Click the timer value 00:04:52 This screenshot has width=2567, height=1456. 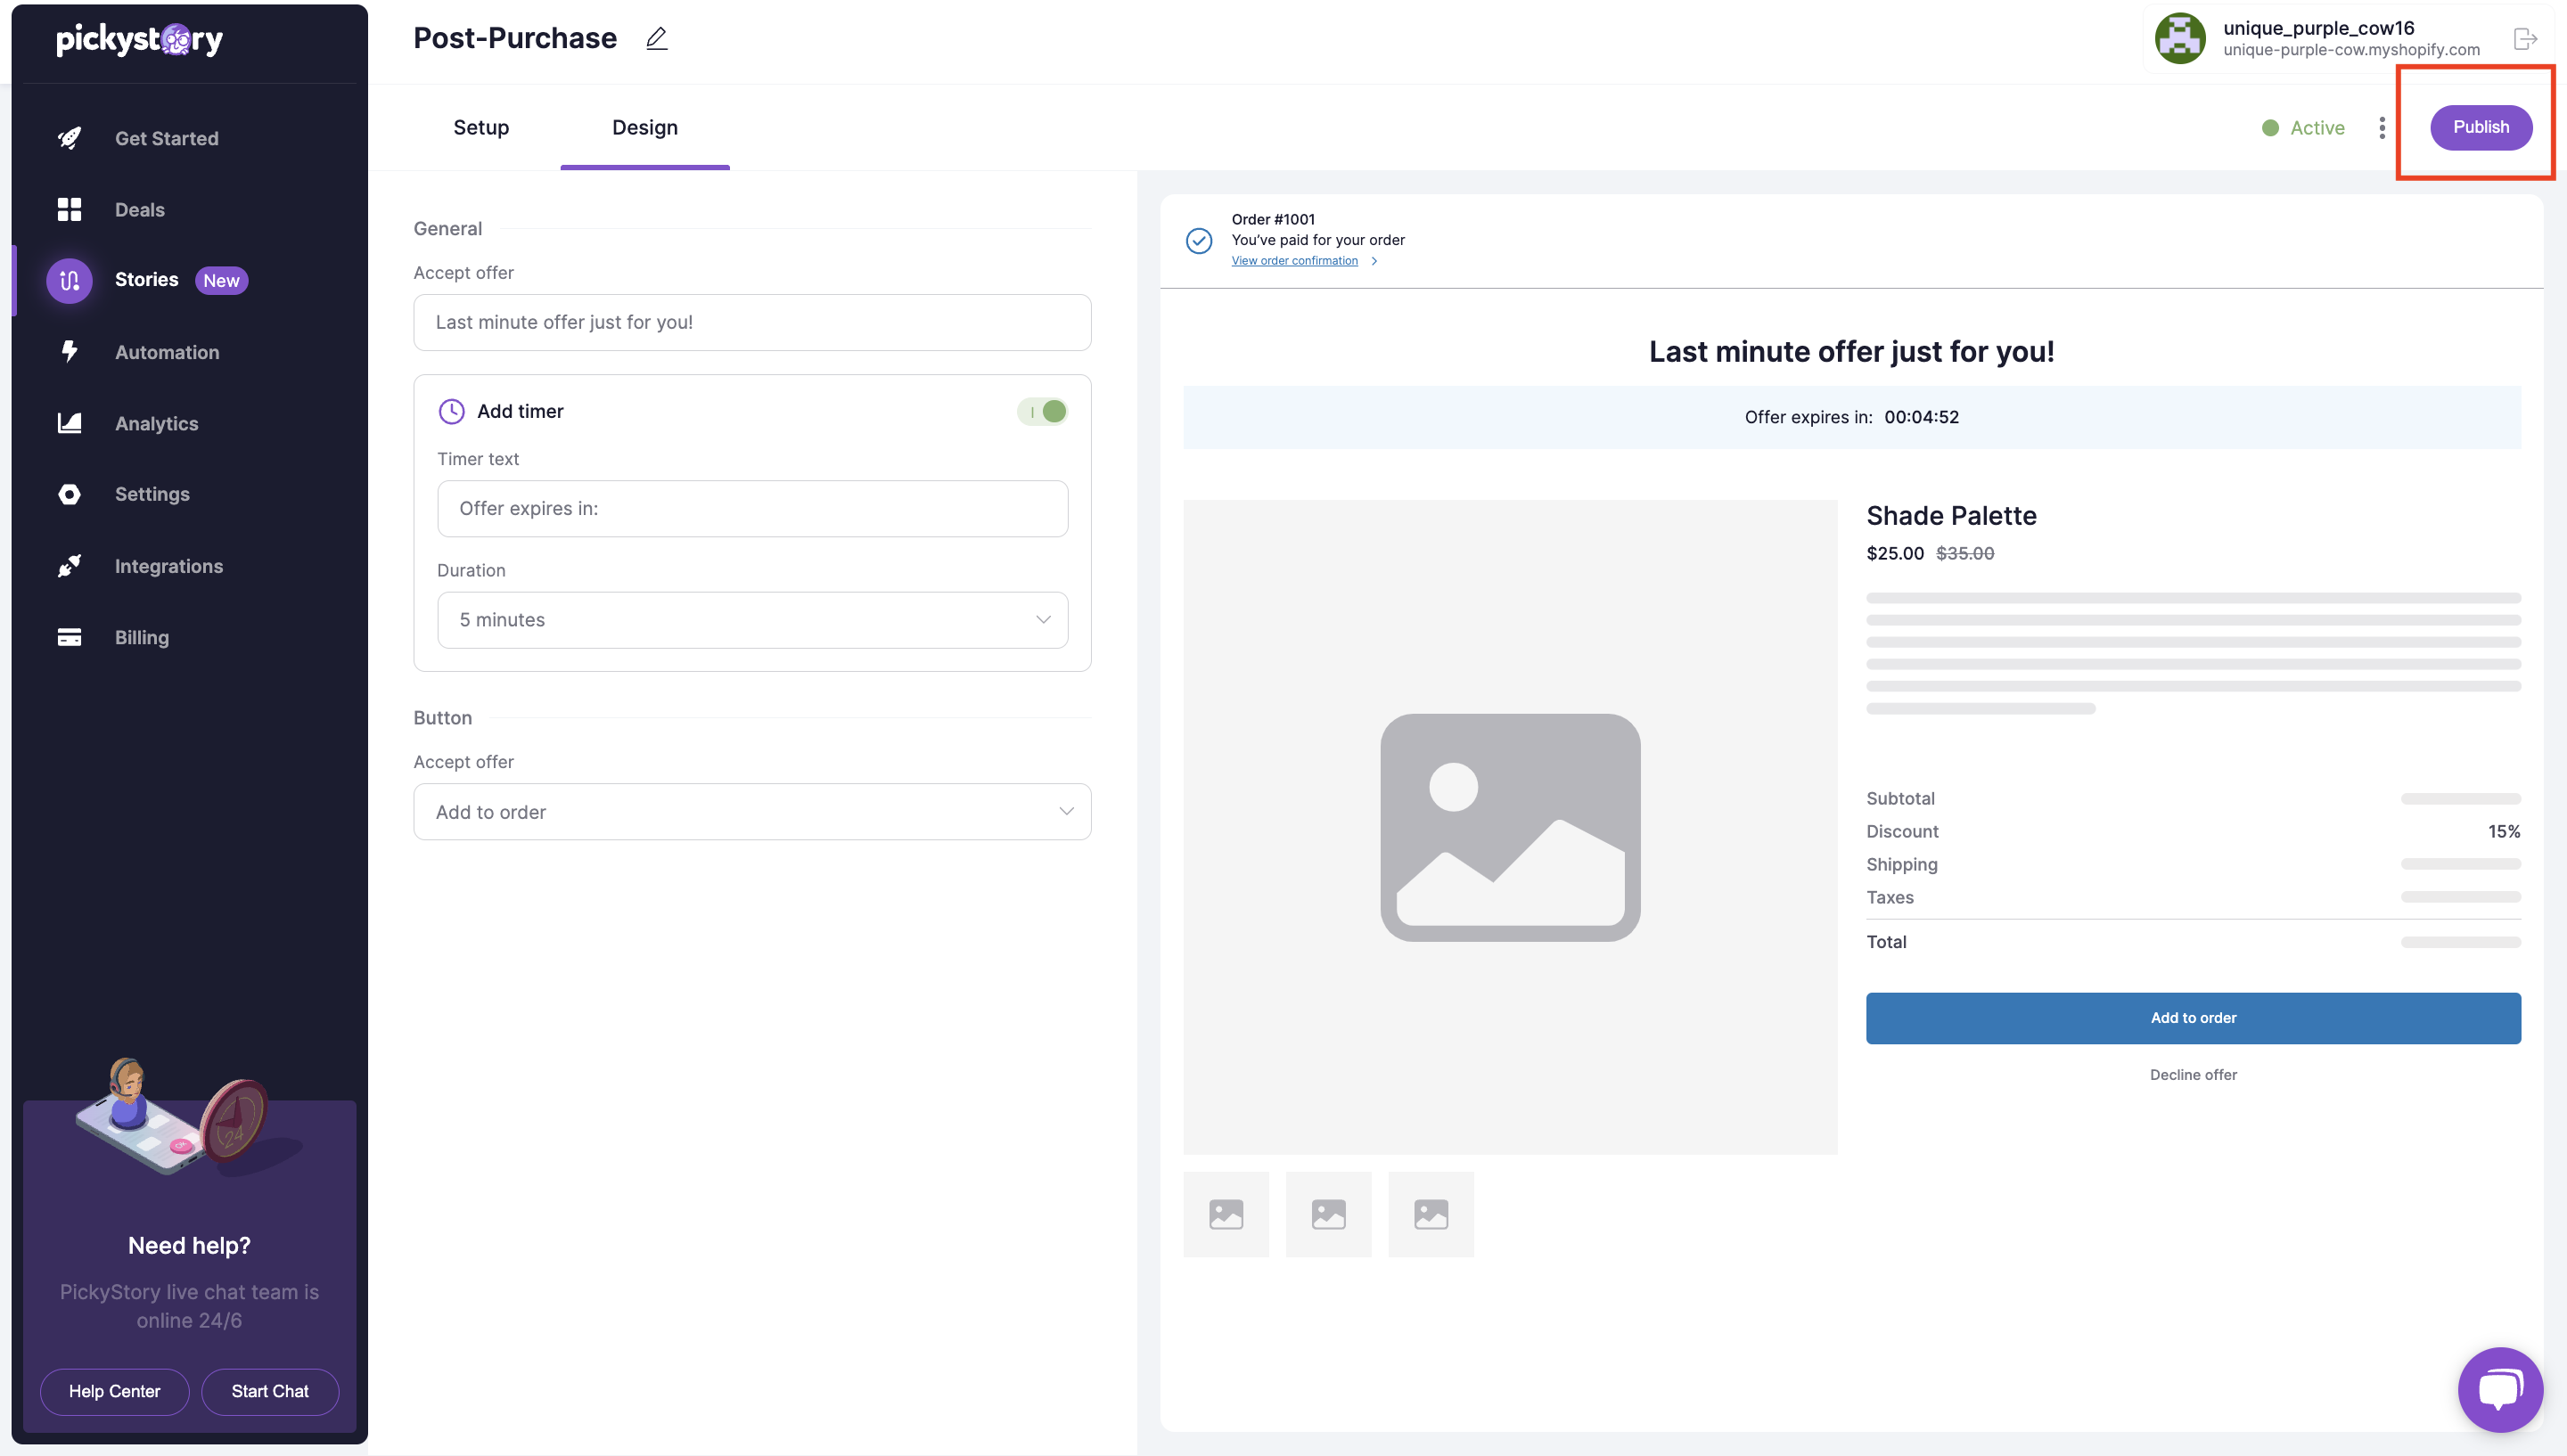(x=1921, y=417)
